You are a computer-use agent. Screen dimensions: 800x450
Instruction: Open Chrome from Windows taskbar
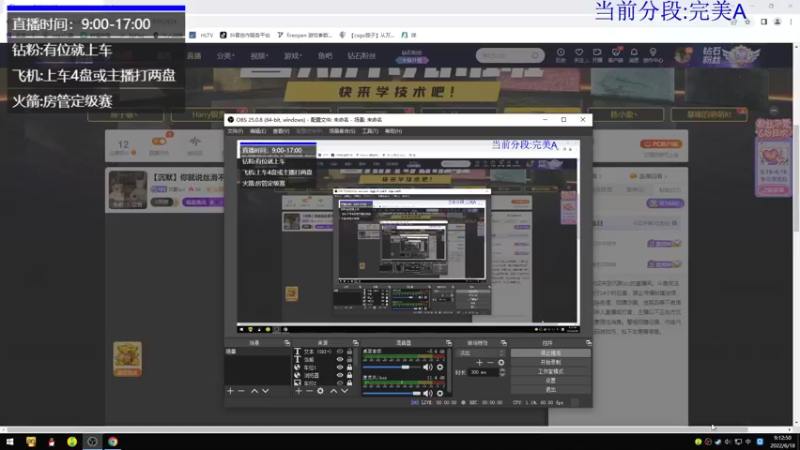(x=113, y=441)
